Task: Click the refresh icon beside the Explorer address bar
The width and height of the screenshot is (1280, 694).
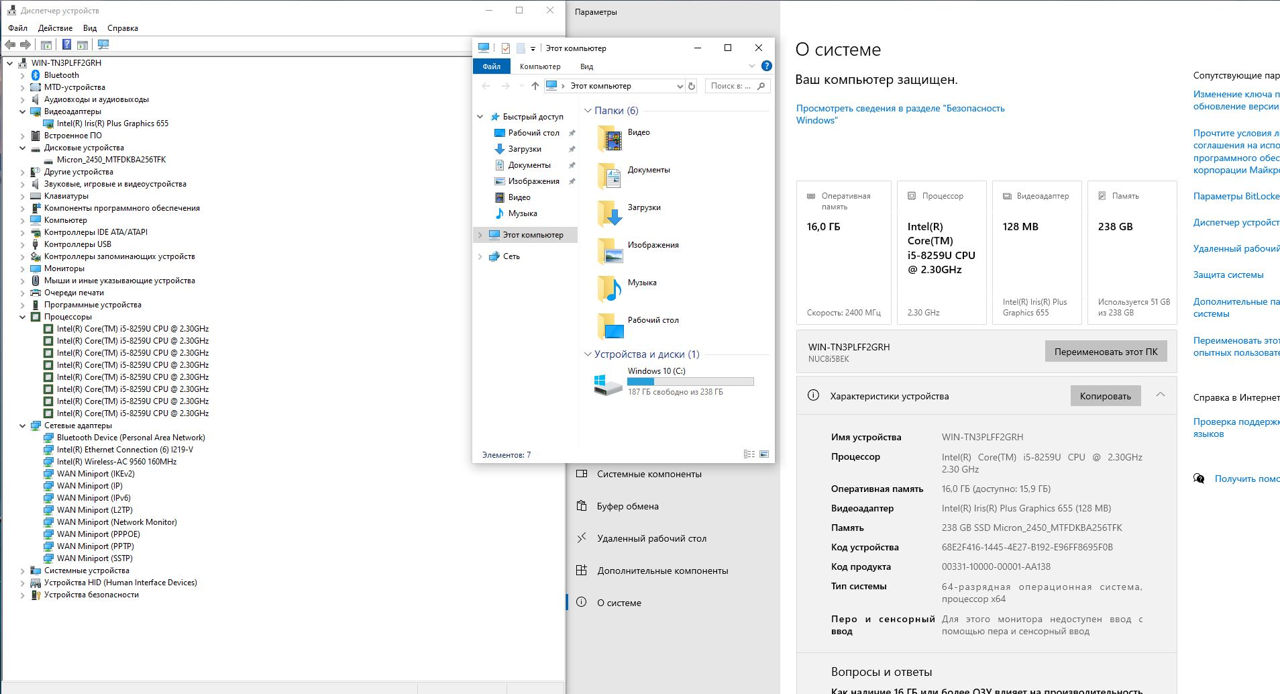Action: point(691,86)
